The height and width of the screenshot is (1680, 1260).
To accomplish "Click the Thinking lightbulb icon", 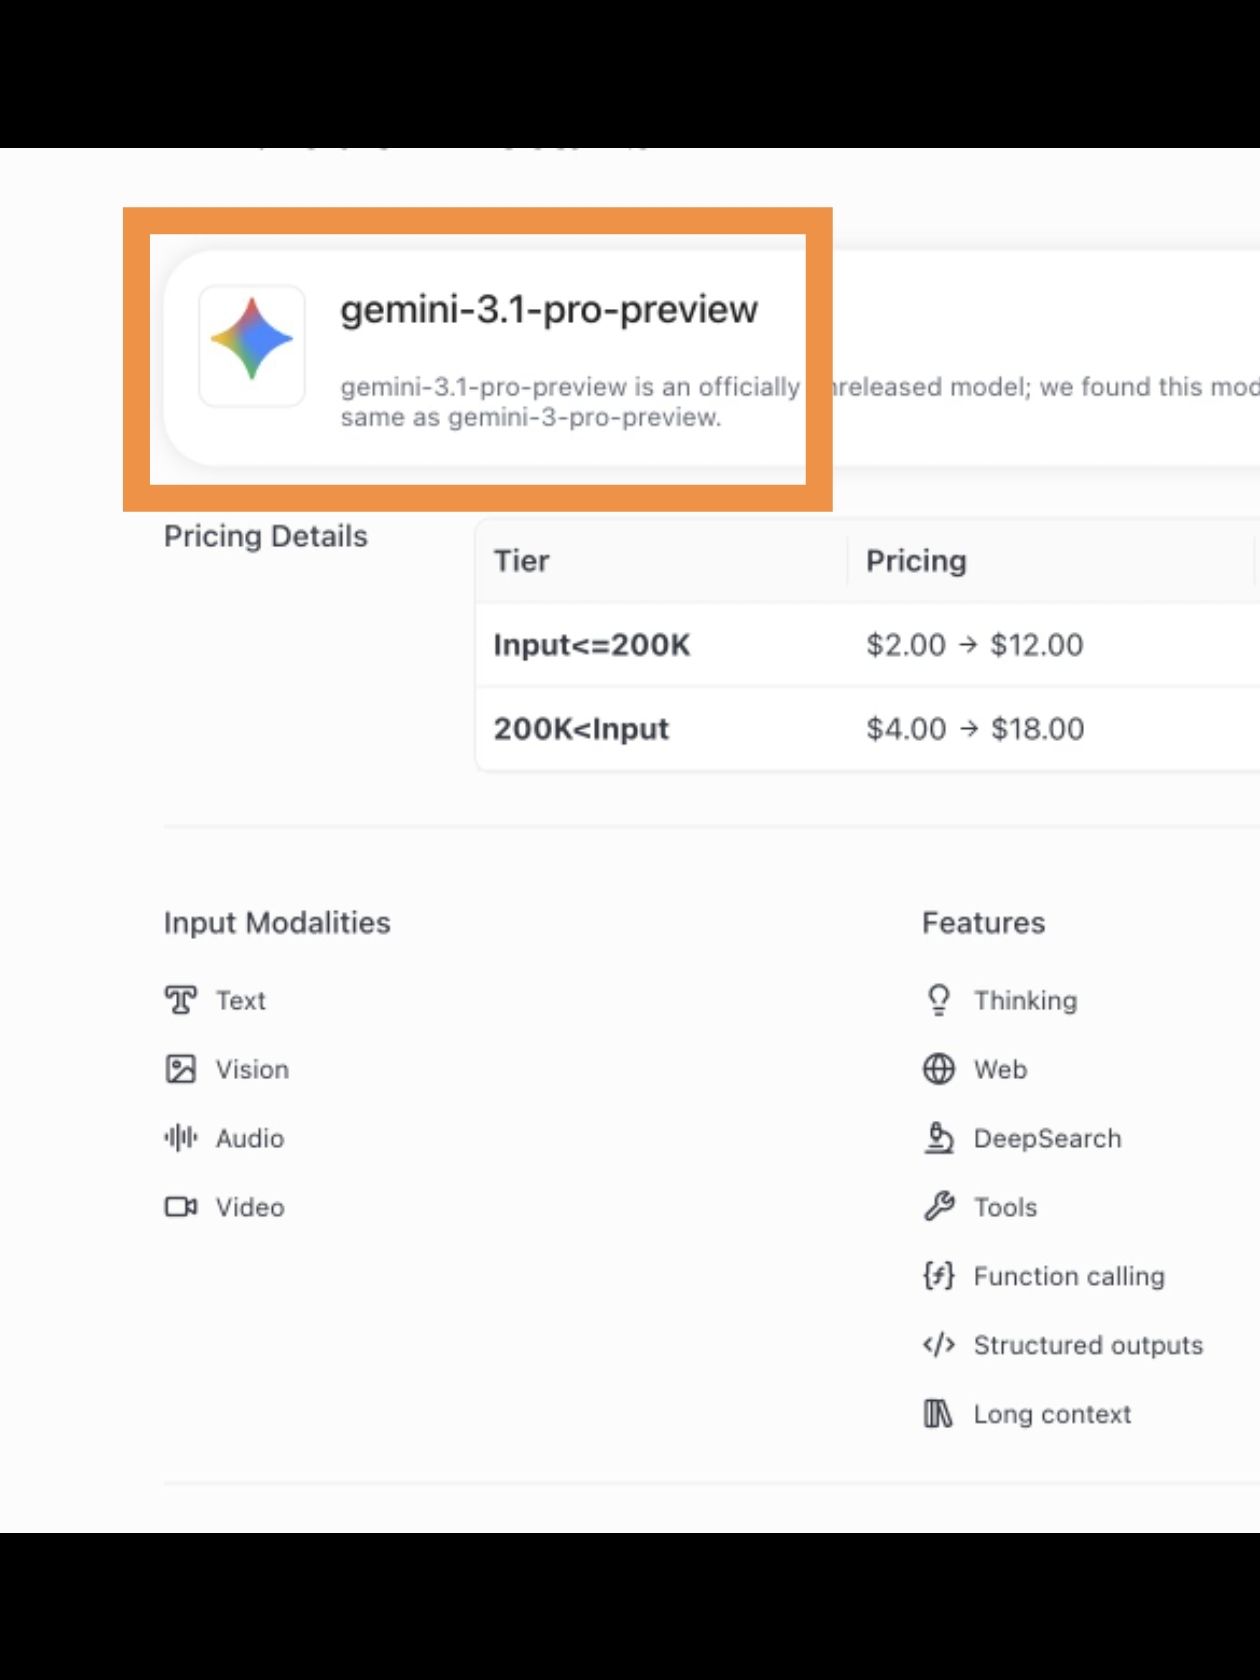I will [939, 1000].
